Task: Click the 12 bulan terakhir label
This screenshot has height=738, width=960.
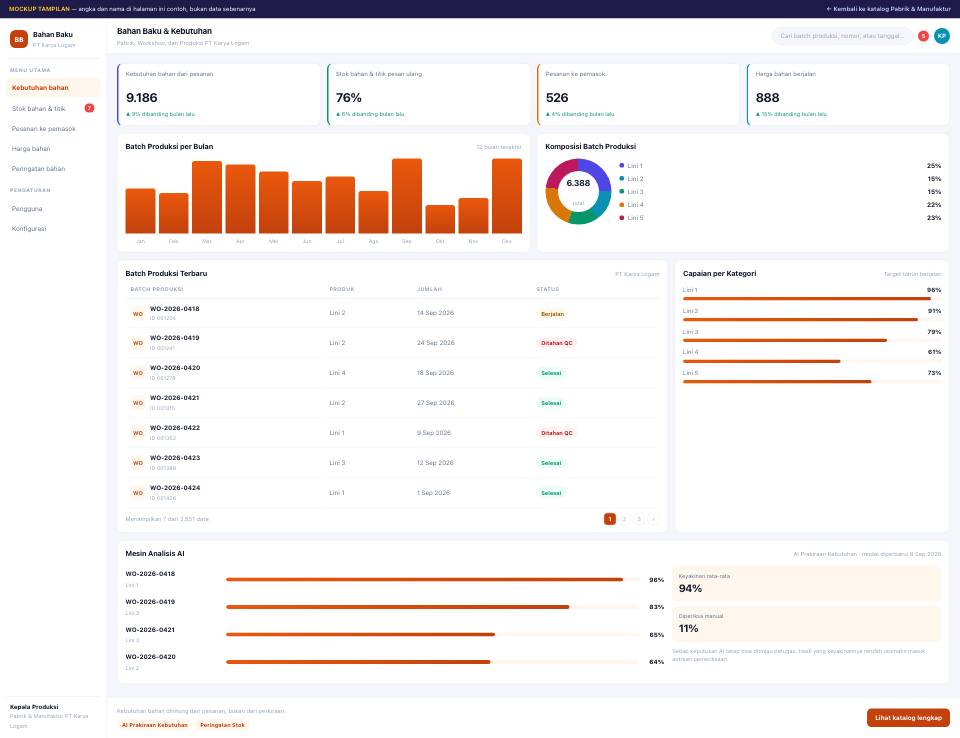Action: pos(499,147)
